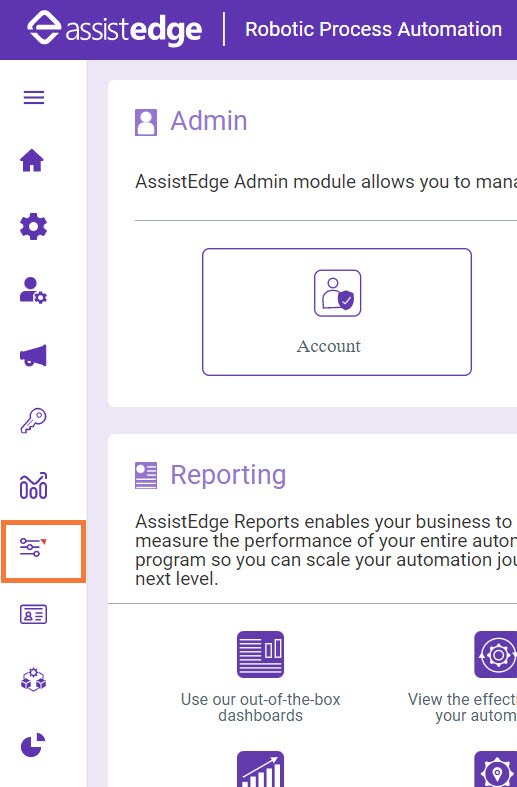Open the key credentials icon in sidebar
Viewport: 517px width, 787px height.
click(33, 420)
